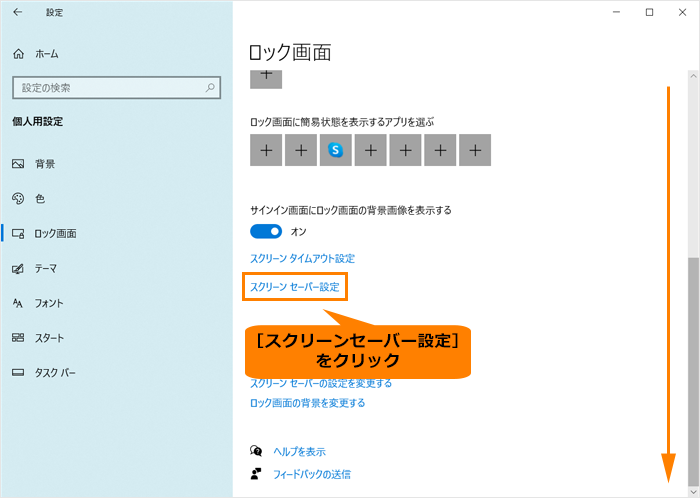
Task: Open テーマ settings from the brush icon
Action: (18, 269)
